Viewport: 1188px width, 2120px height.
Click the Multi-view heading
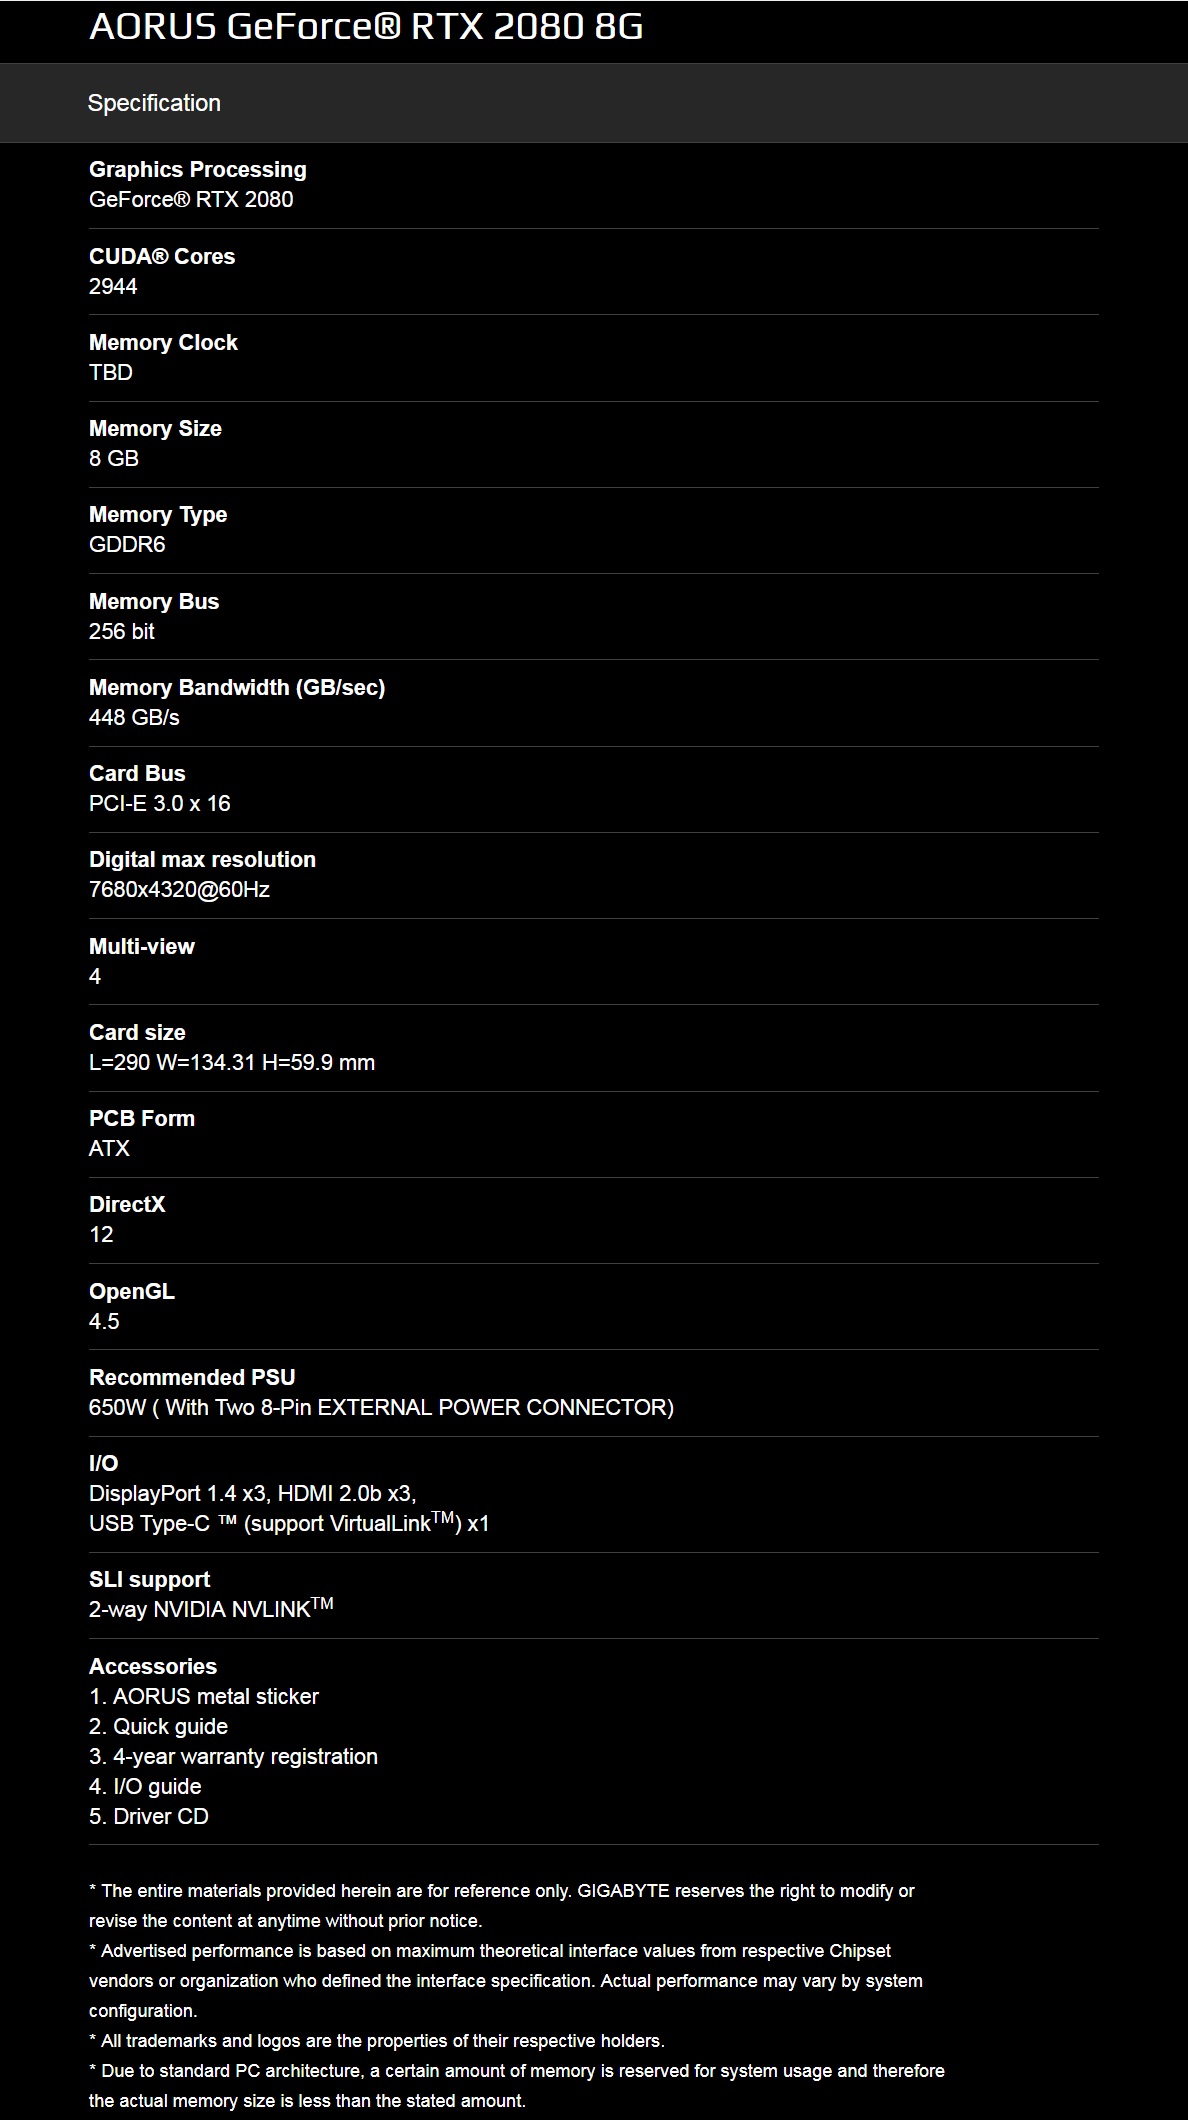pyautogui.click(x=142, y=946)
